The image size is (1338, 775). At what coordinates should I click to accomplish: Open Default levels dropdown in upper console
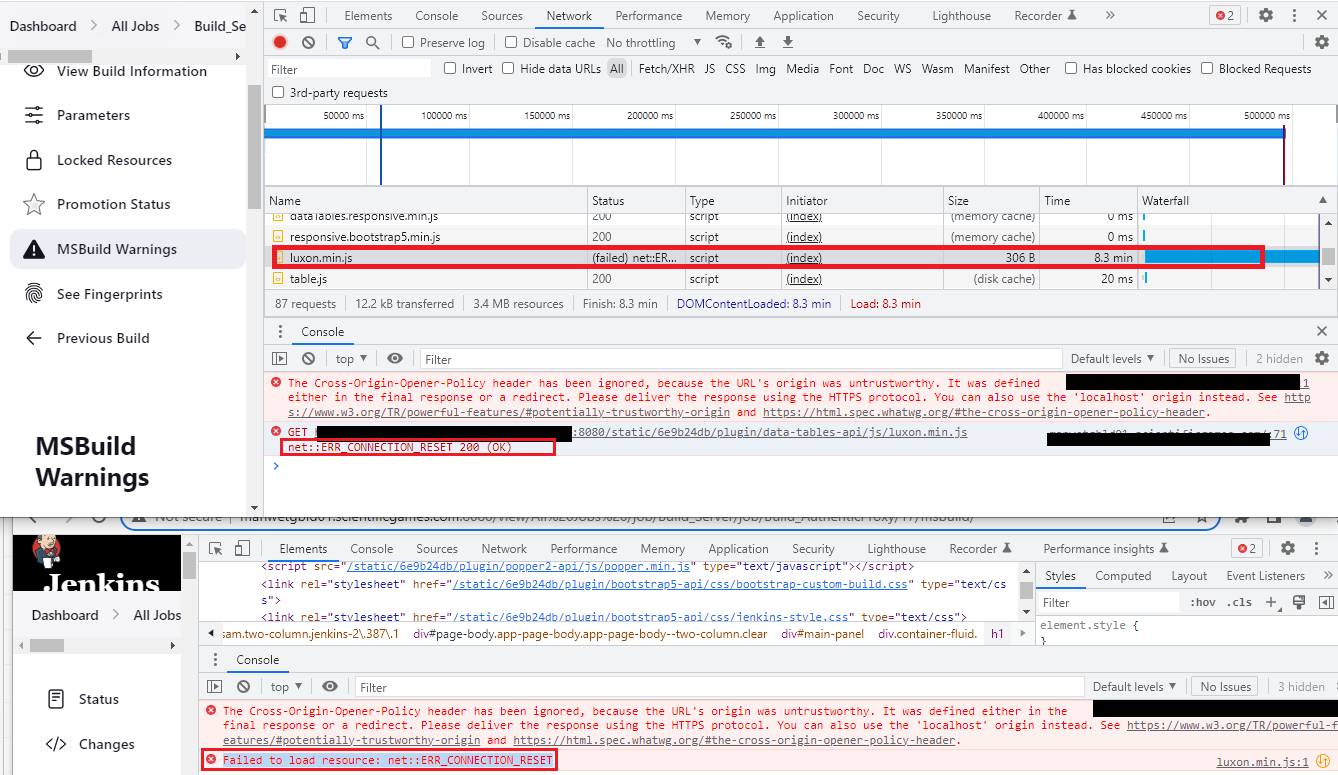pos(1113,358)
